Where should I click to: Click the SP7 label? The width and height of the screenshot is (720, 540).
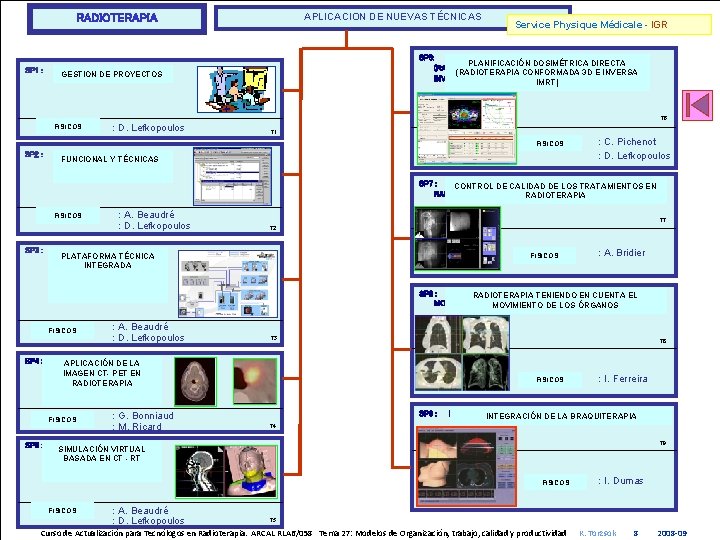(x=428, y=184)
